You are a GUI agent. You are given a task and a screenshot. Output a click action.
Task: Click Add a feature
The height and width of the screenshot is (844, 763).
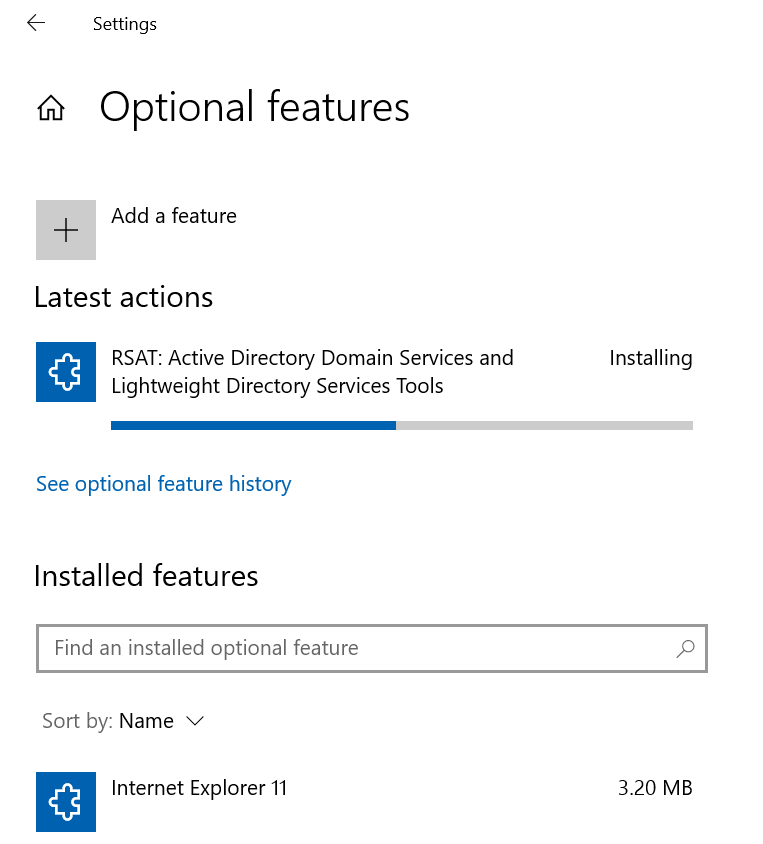pyautogui.click(x=173, y=215)
